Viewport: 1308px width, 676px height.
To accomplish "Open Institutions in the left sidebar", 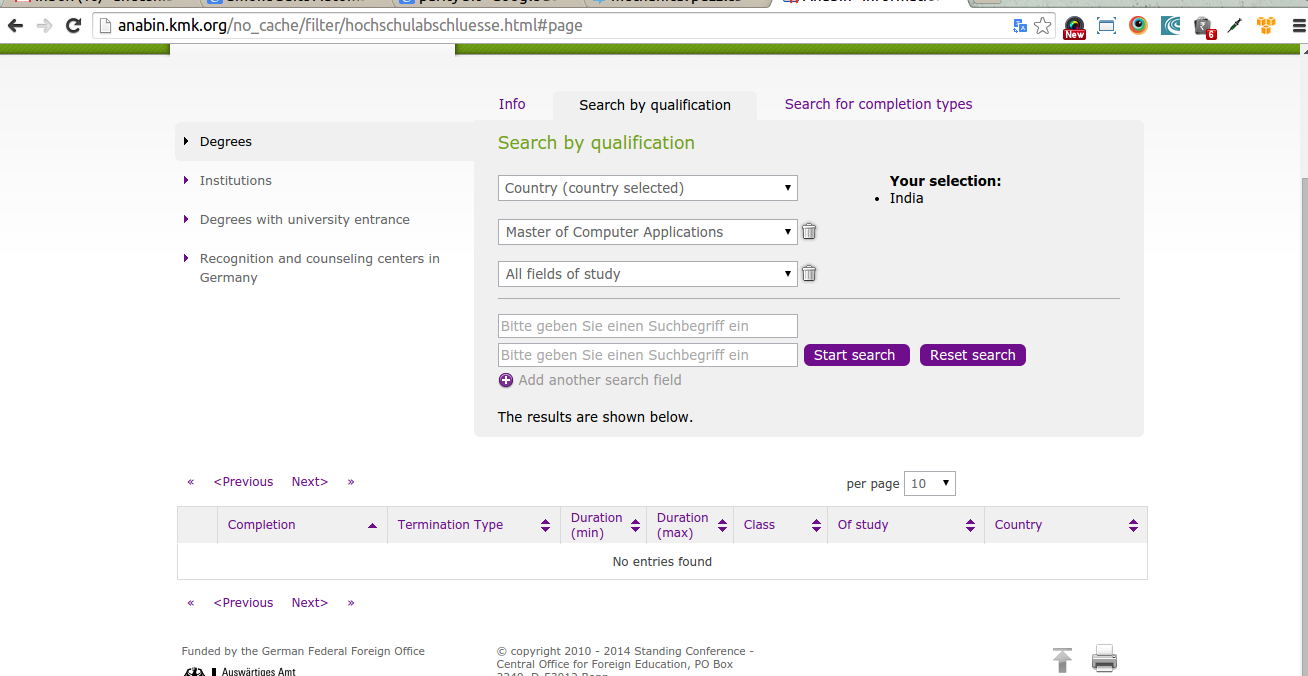I will coord(236,181).
